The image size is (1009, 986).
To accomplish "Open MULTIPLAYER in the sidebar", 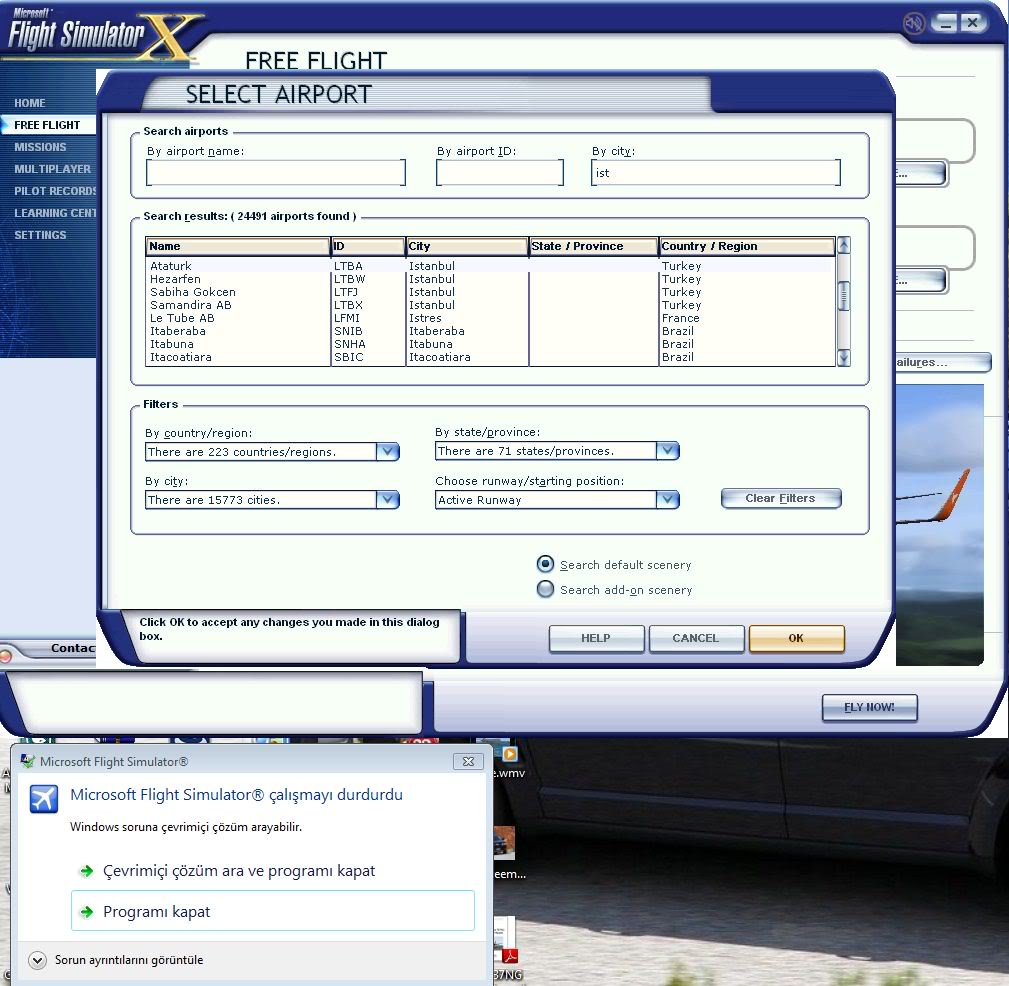I will [53, 169].
